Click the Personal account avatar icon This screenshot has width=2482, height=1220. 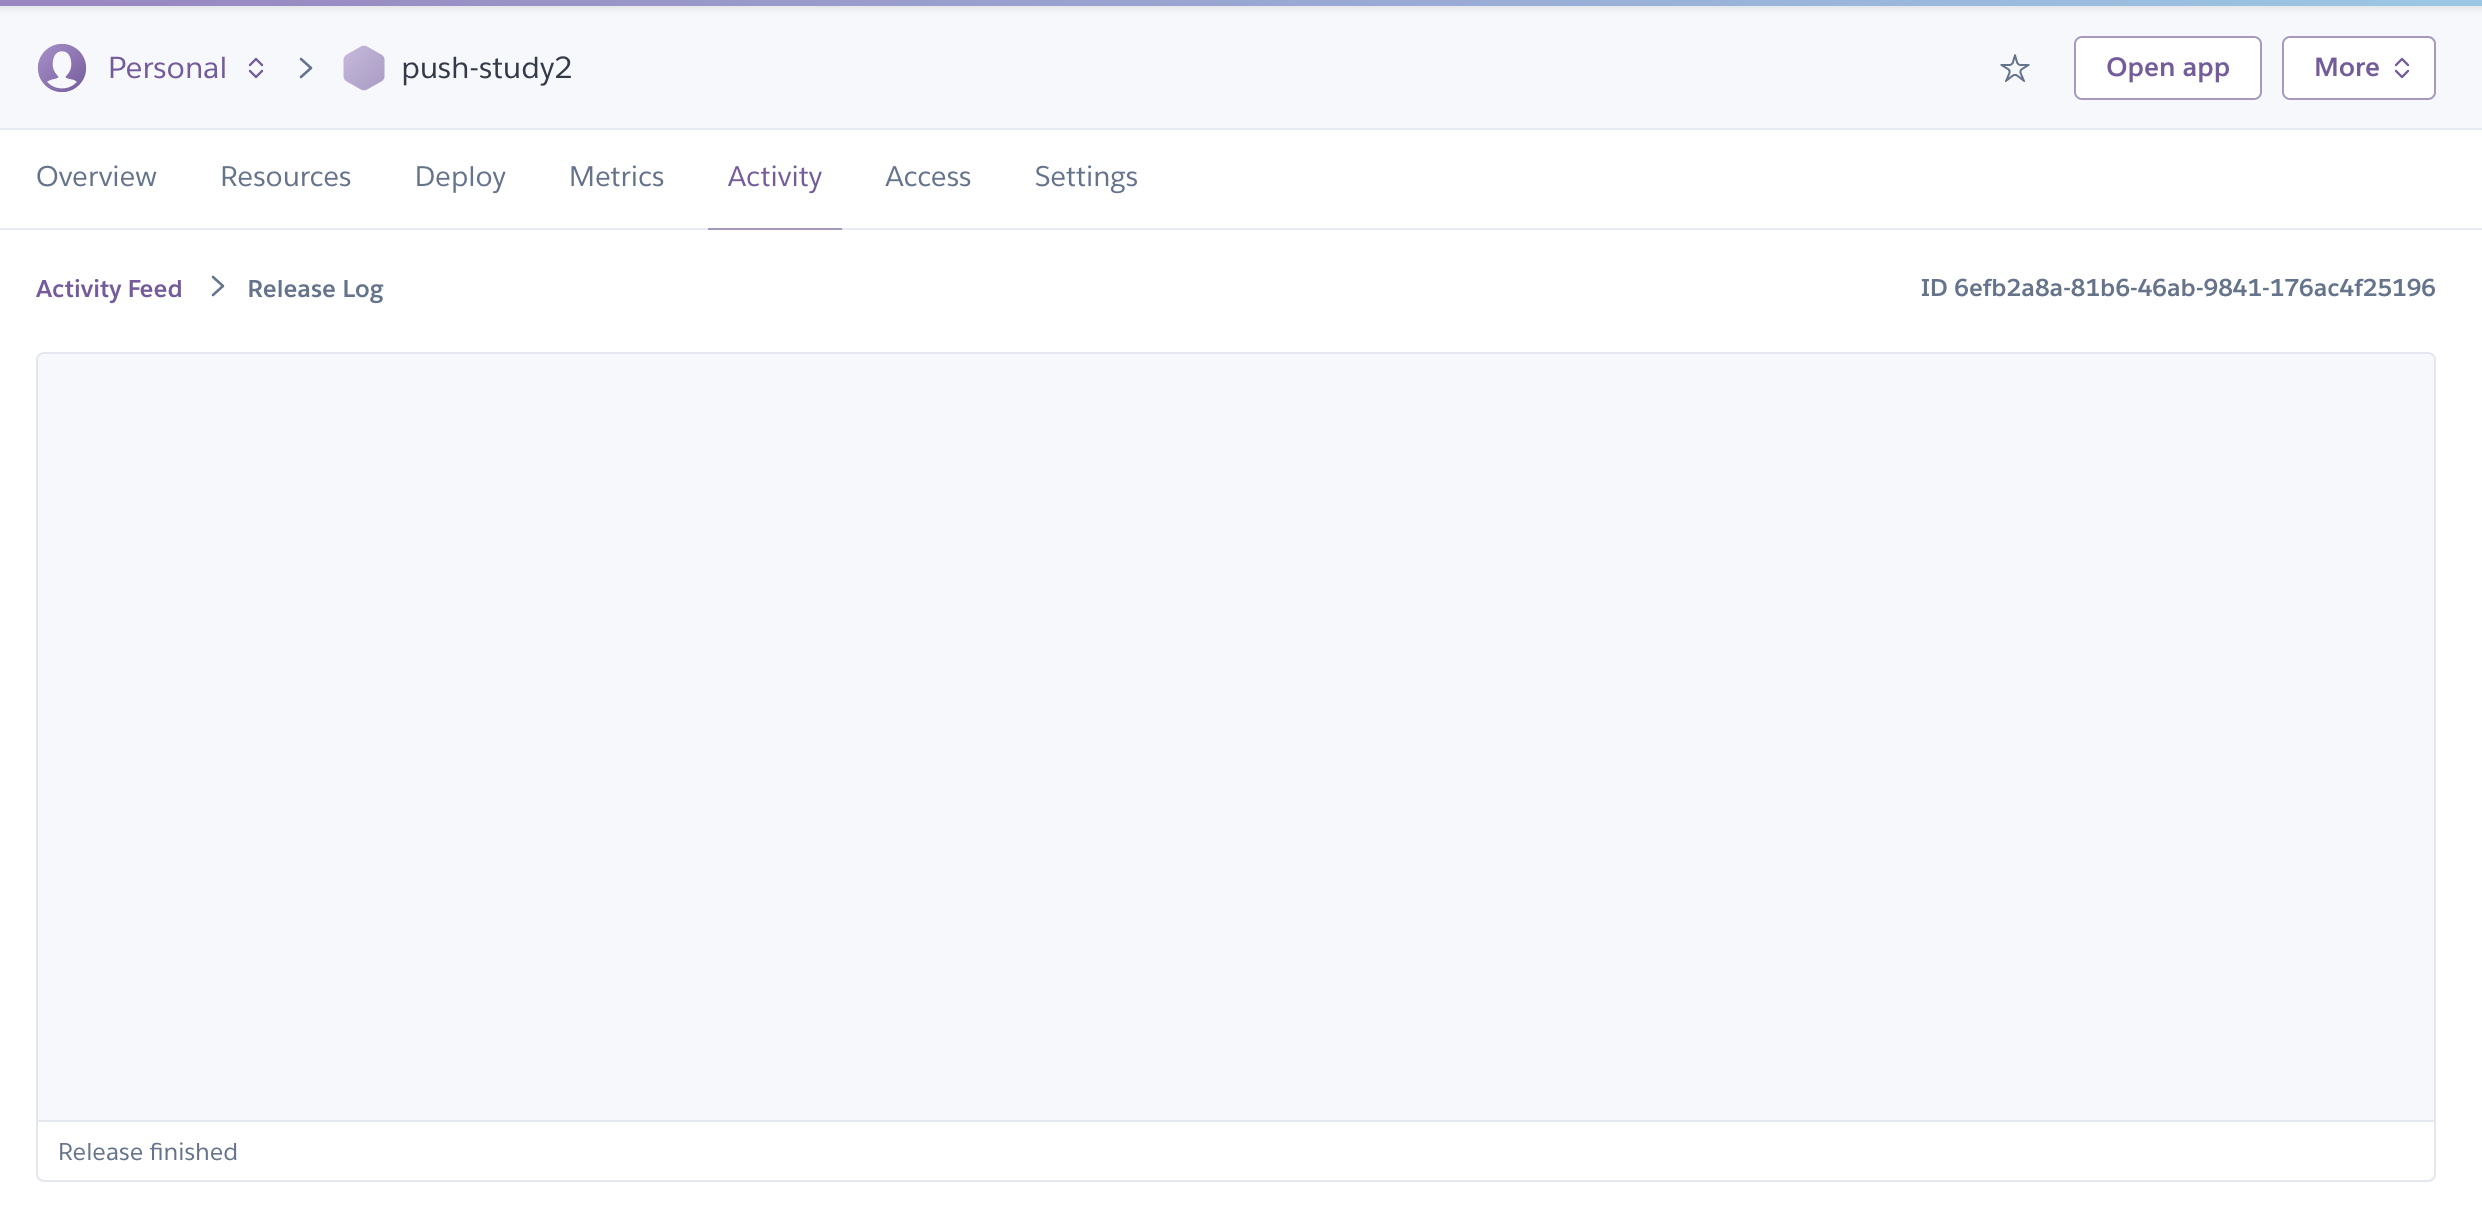click(62, 68)
